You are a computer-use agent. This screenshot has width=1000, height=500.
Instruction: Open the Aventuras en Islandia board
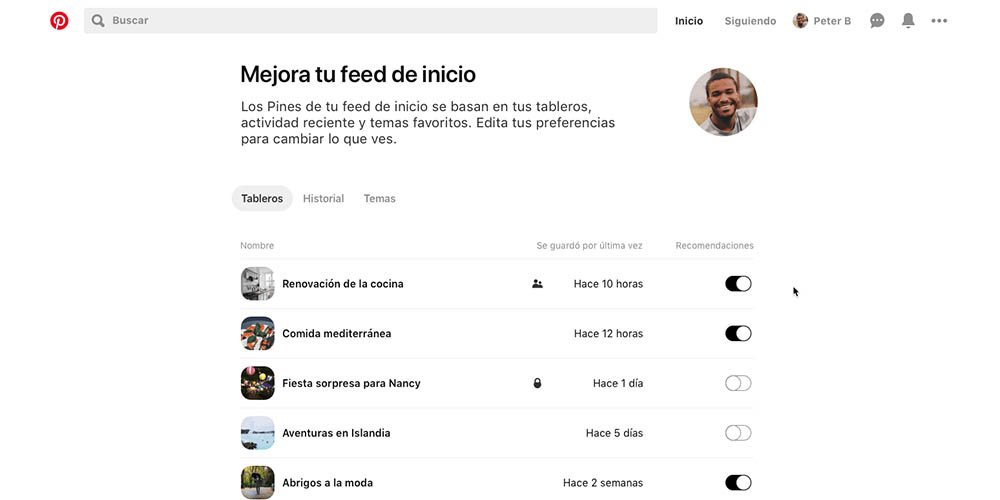336,433
